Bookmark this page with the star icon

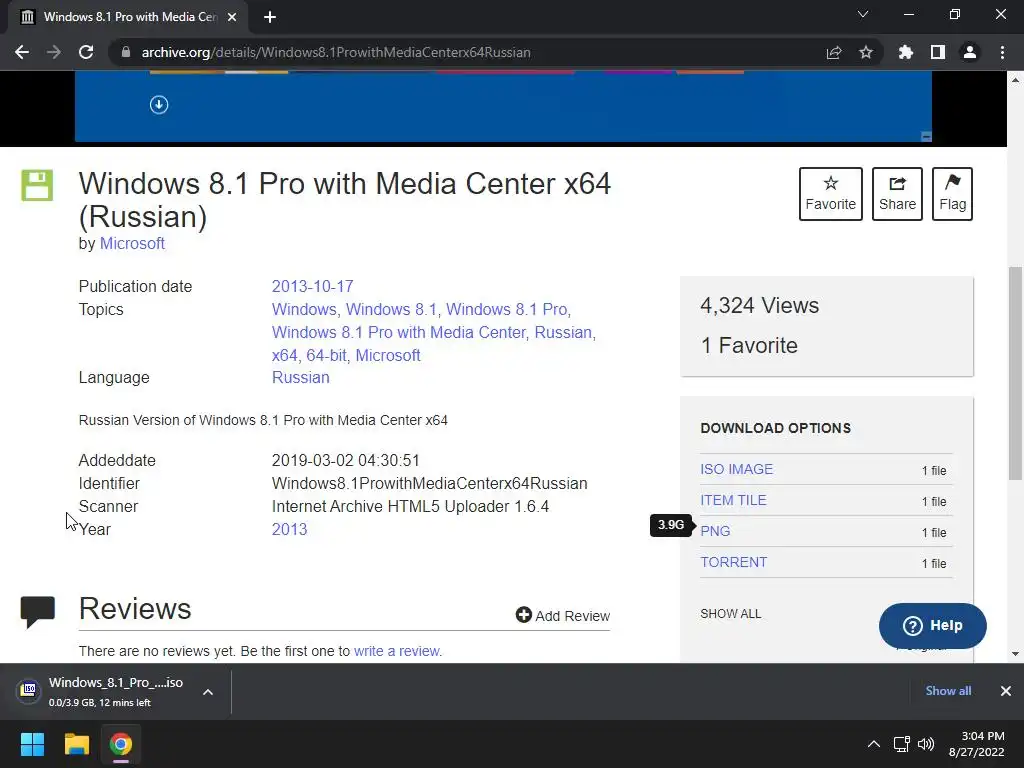coord(866,52)
